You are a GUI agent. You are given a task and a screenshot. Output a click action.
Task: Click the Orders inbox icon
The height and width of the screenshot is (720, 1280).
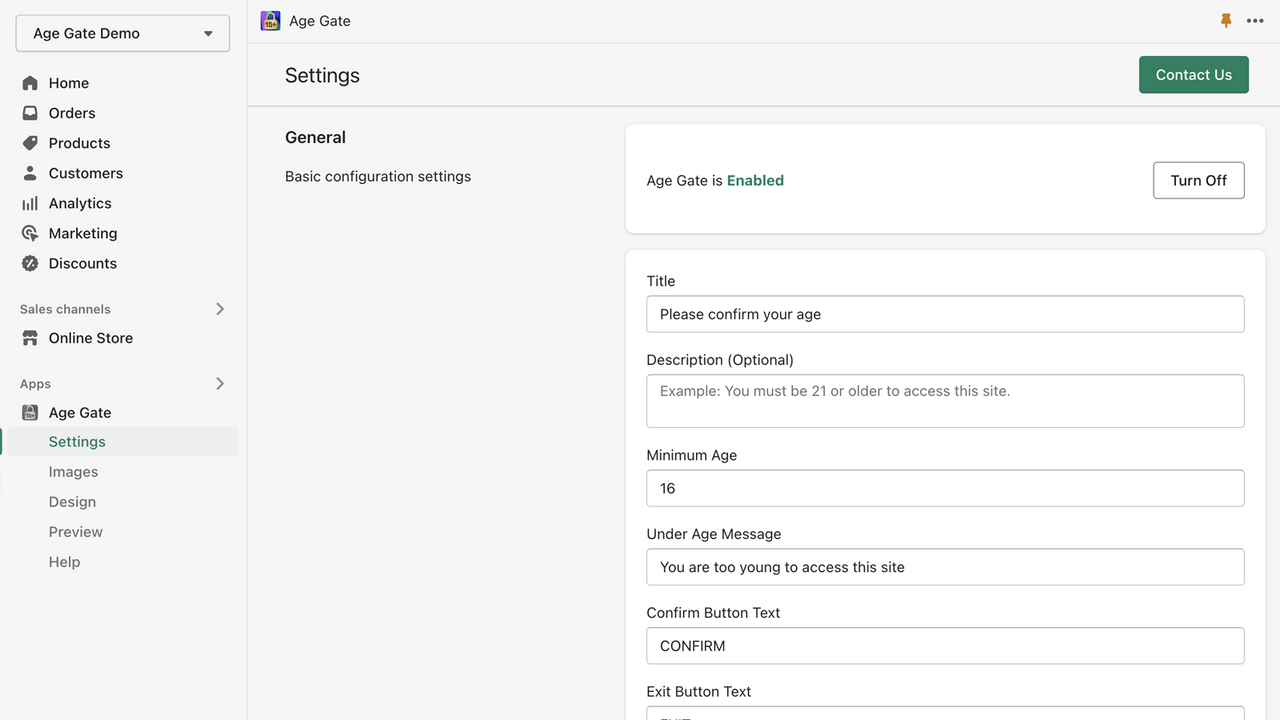click(x=30, y=113)
